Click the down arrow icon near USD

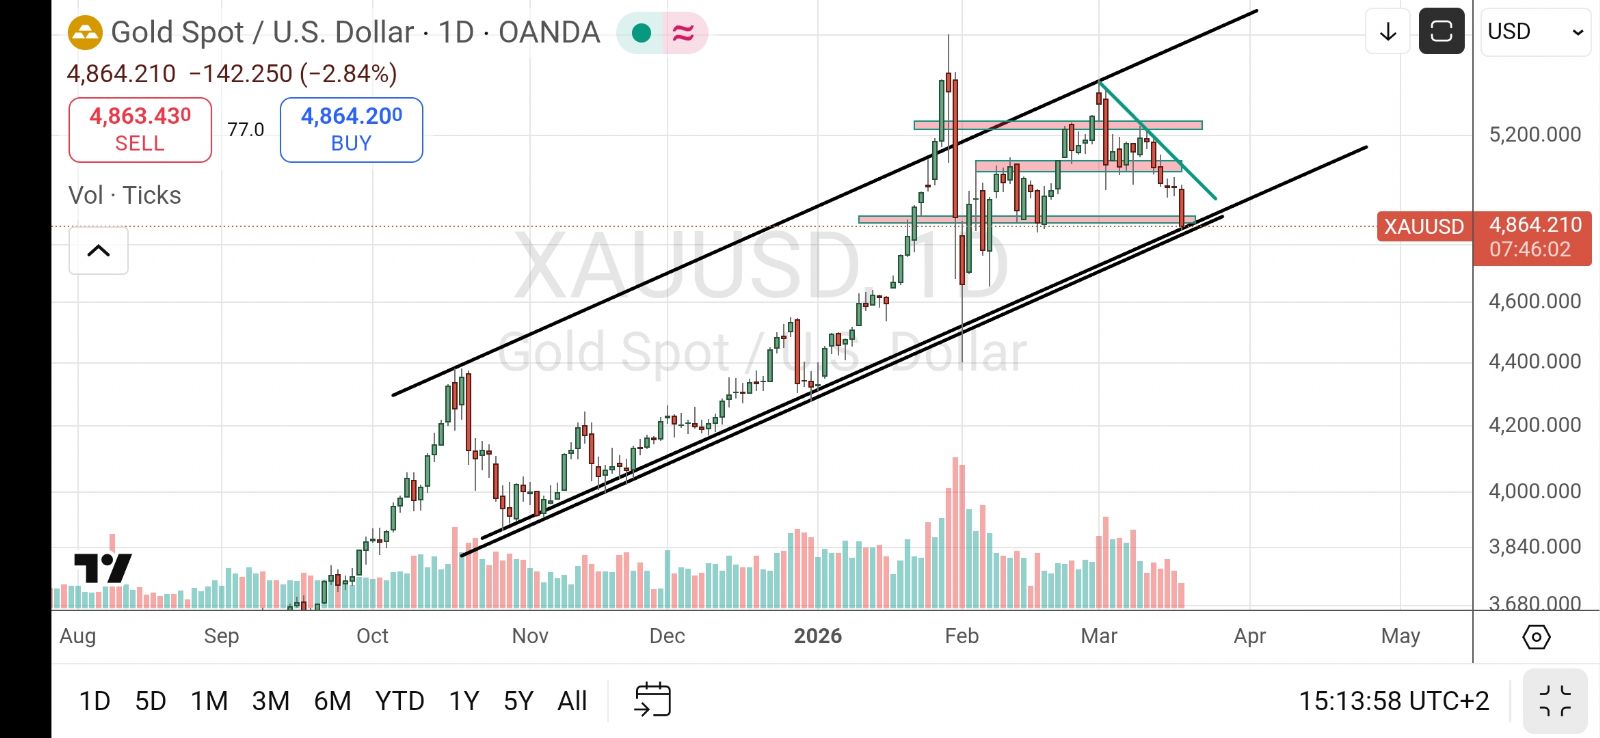1388,32
